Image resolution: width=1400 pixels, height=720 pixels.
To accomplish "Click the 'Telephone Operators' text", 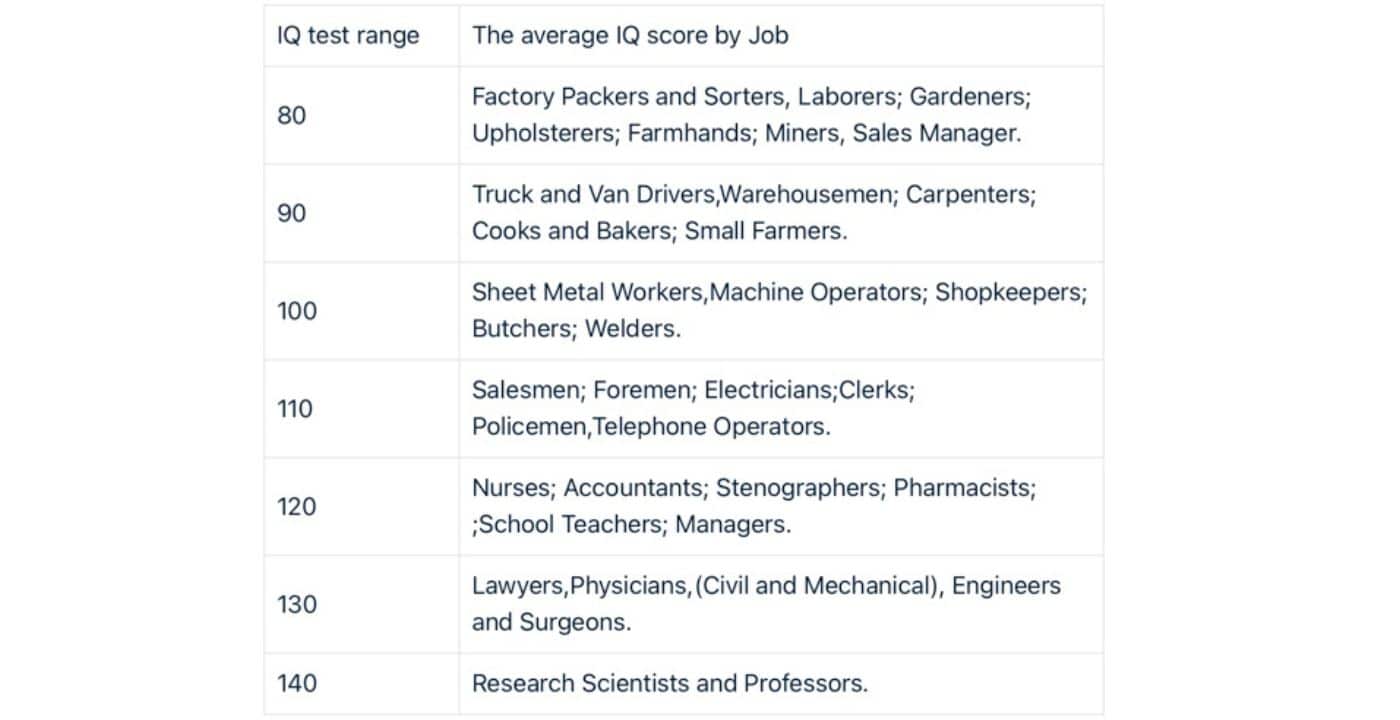I will (709, 427).
